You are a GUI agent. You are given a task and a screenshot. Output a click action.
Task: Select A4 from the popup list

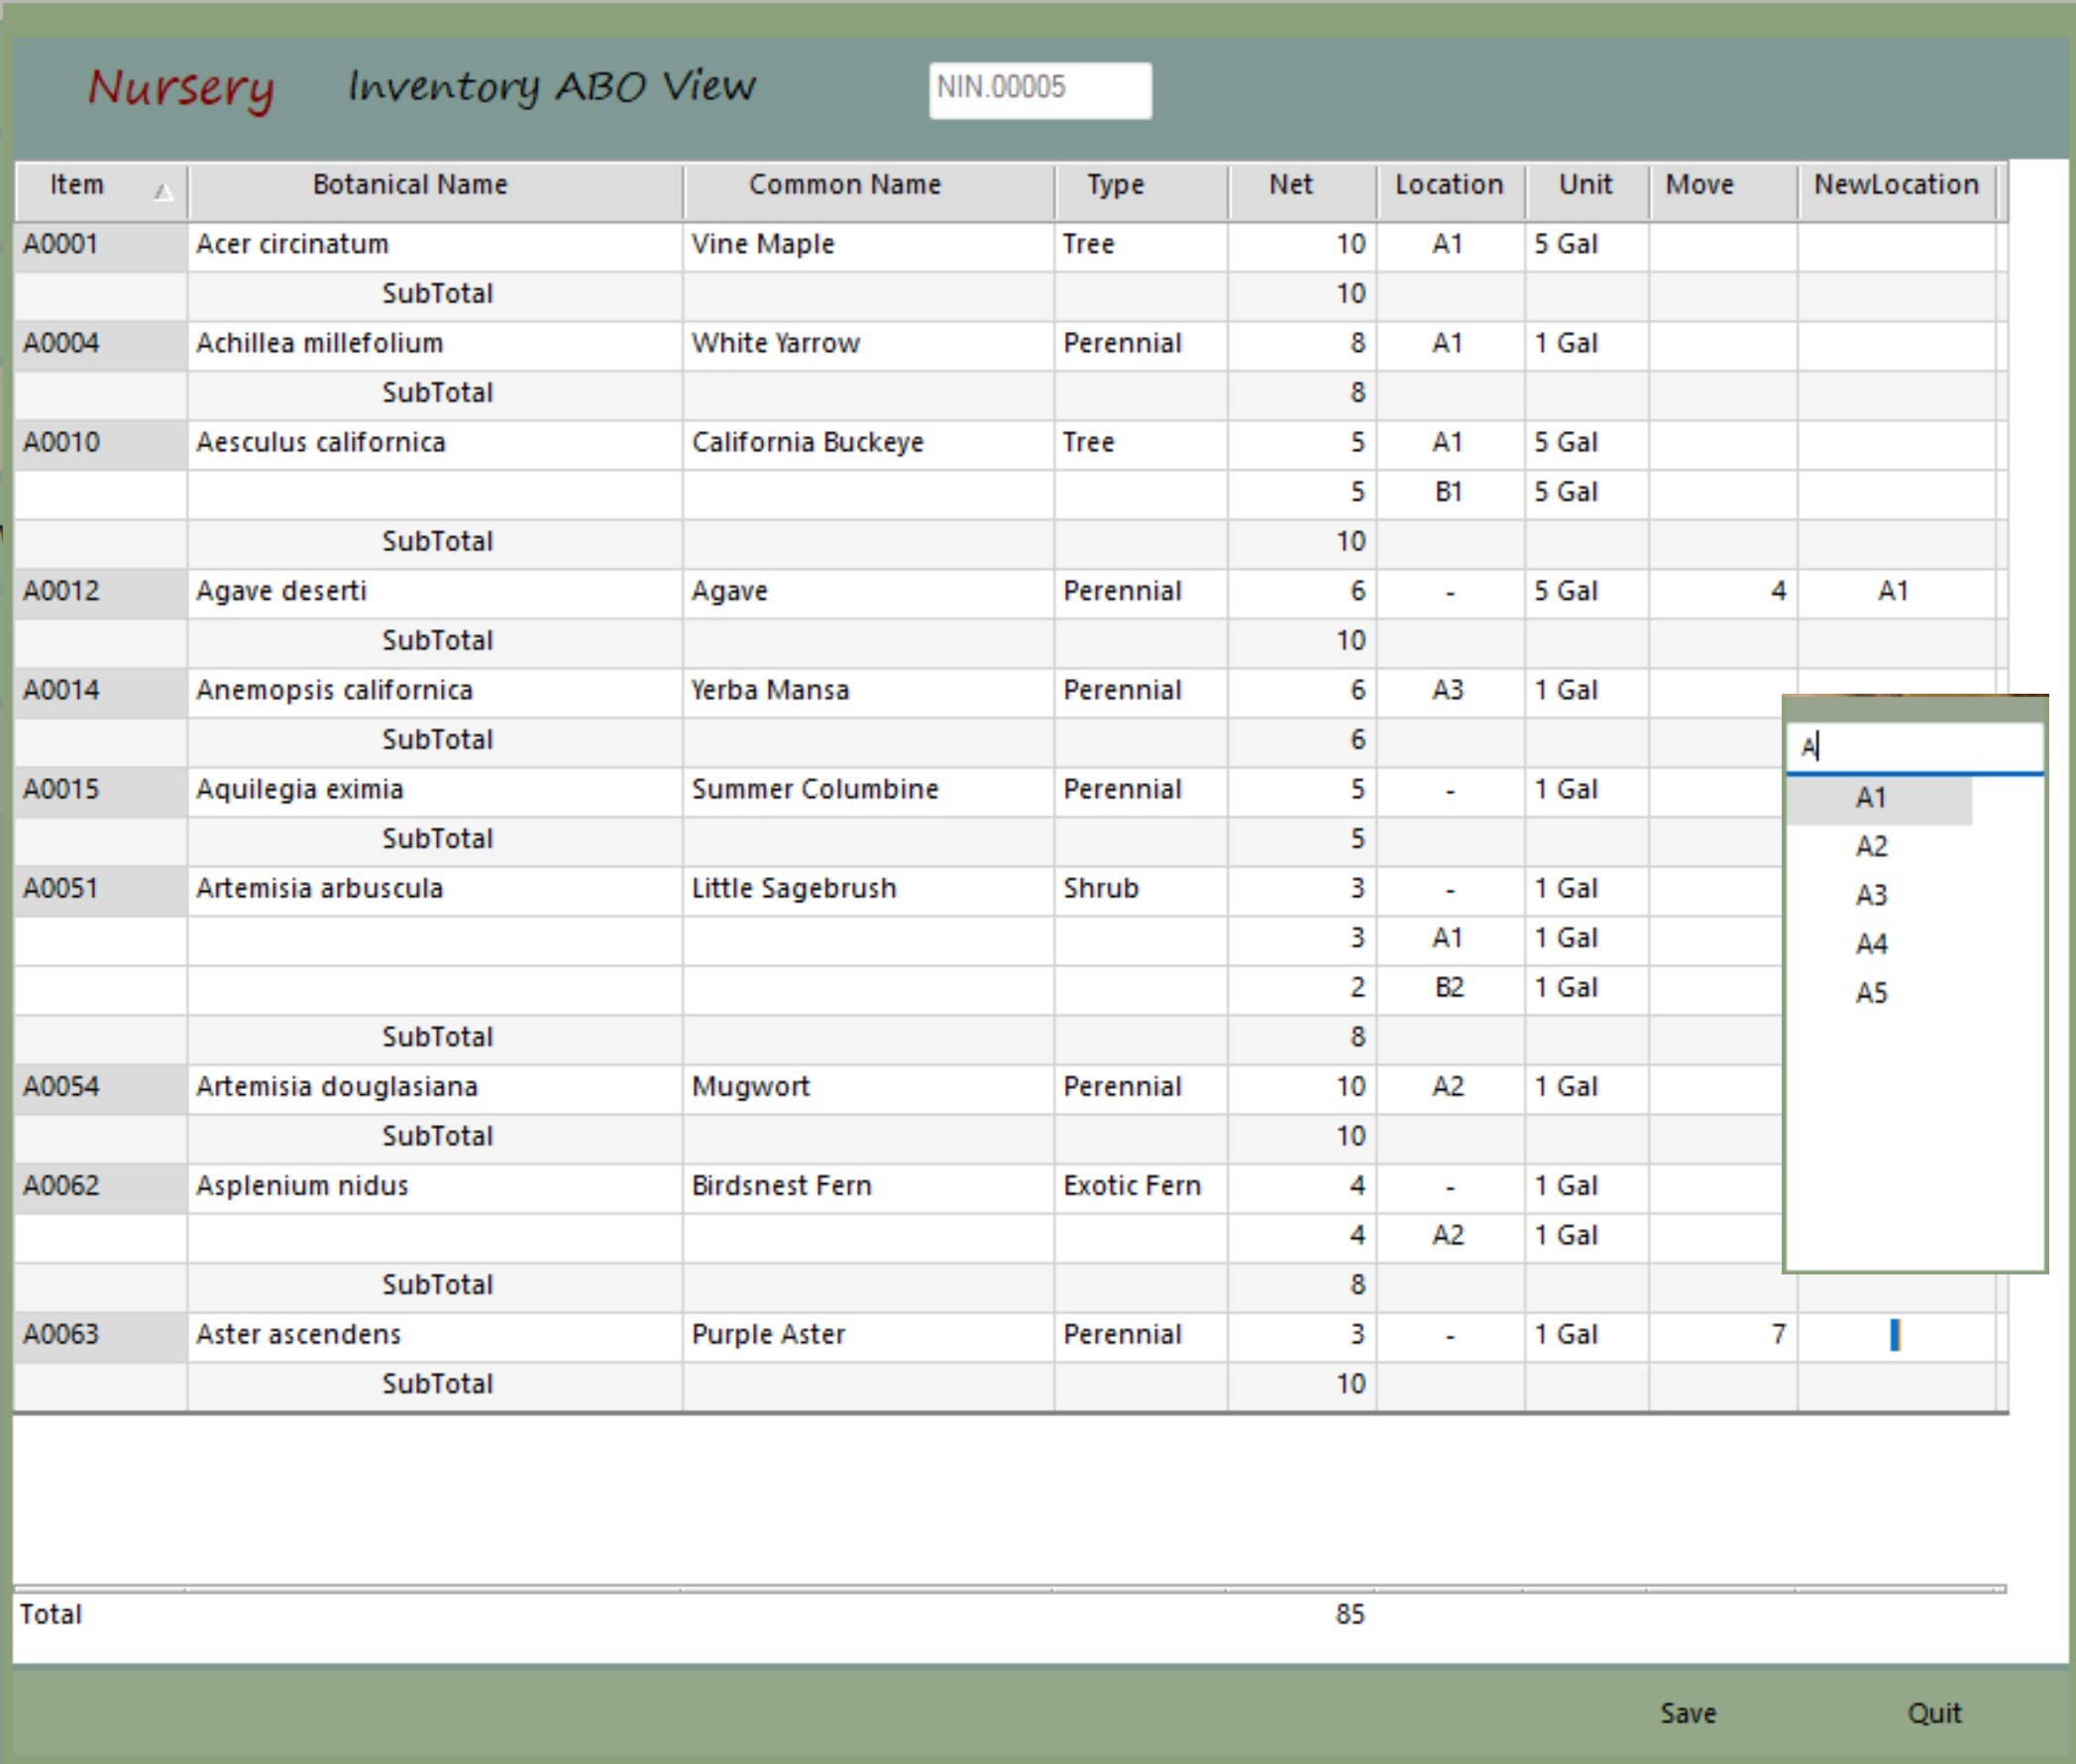1870,944
